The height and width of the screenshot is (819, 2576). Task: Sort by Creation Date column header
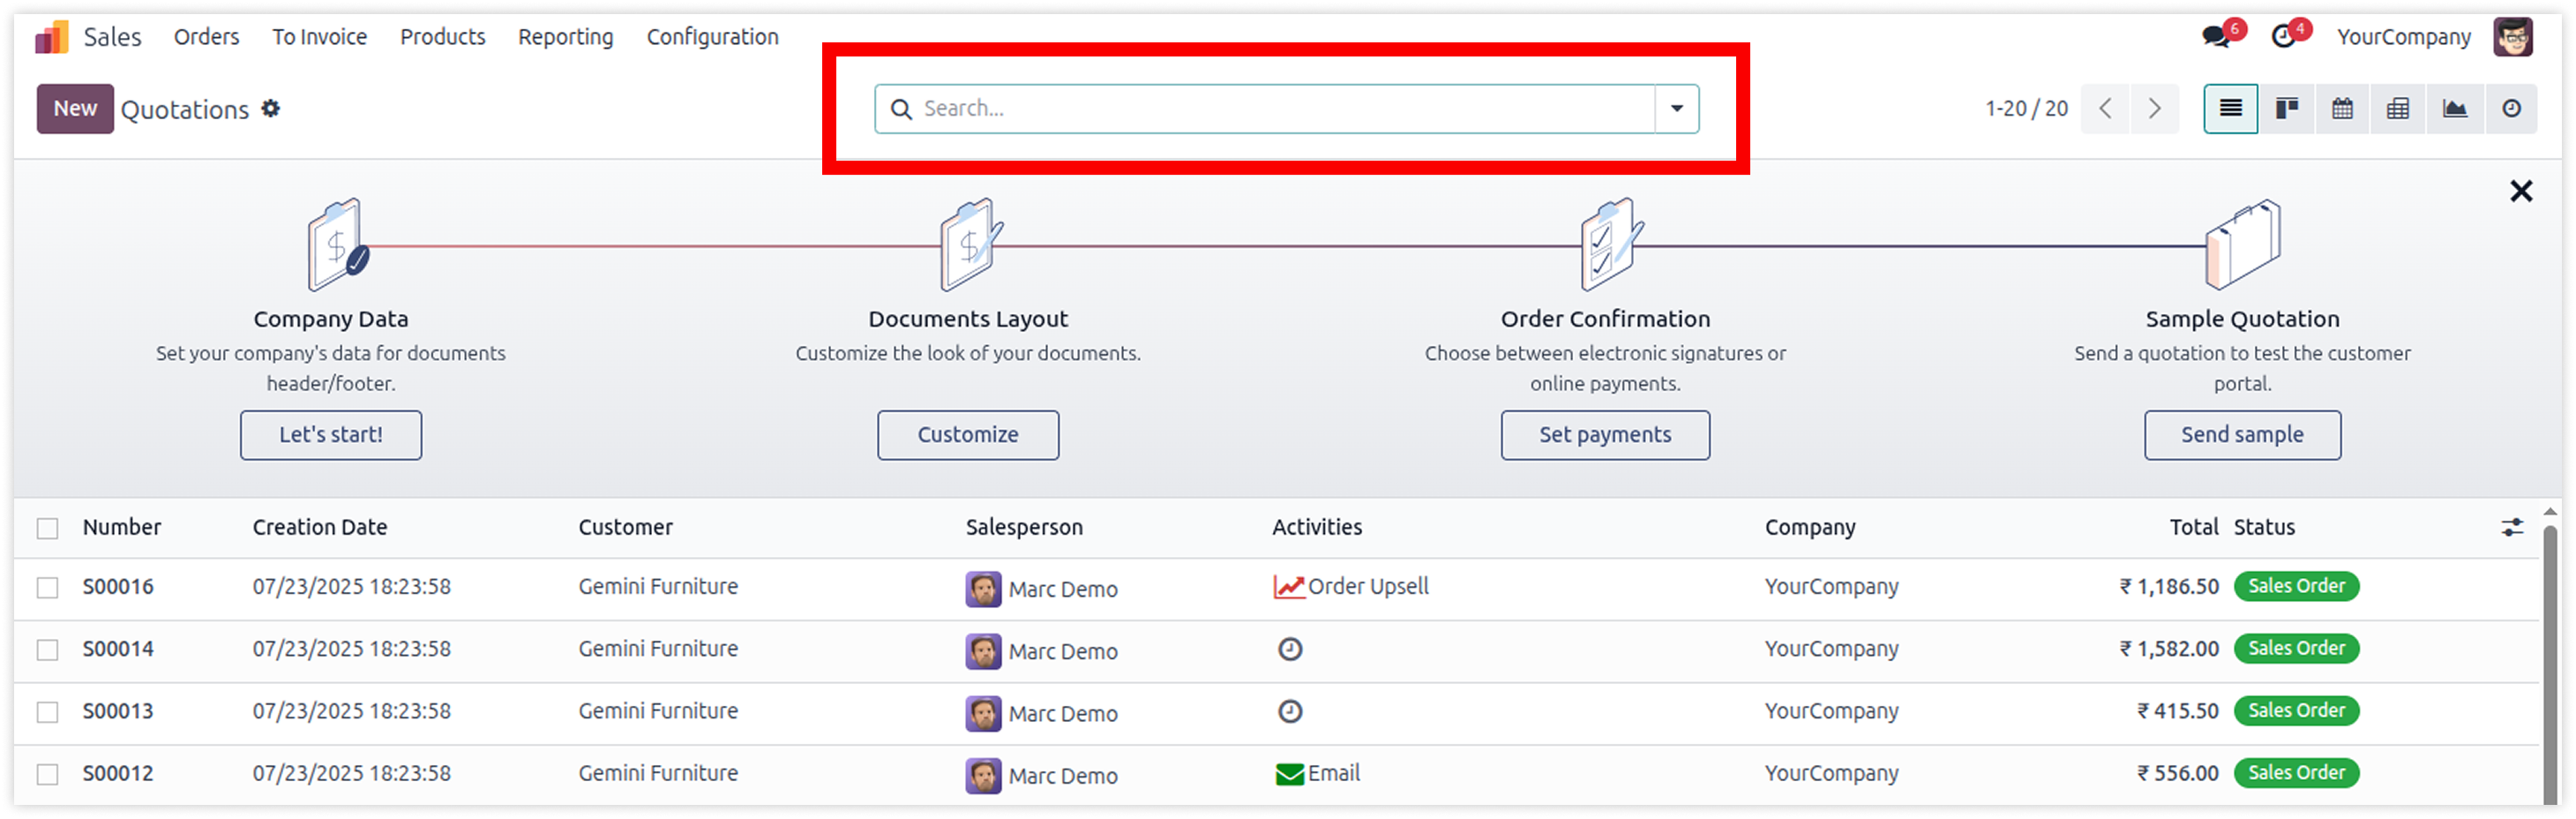(x=319, y=528)
